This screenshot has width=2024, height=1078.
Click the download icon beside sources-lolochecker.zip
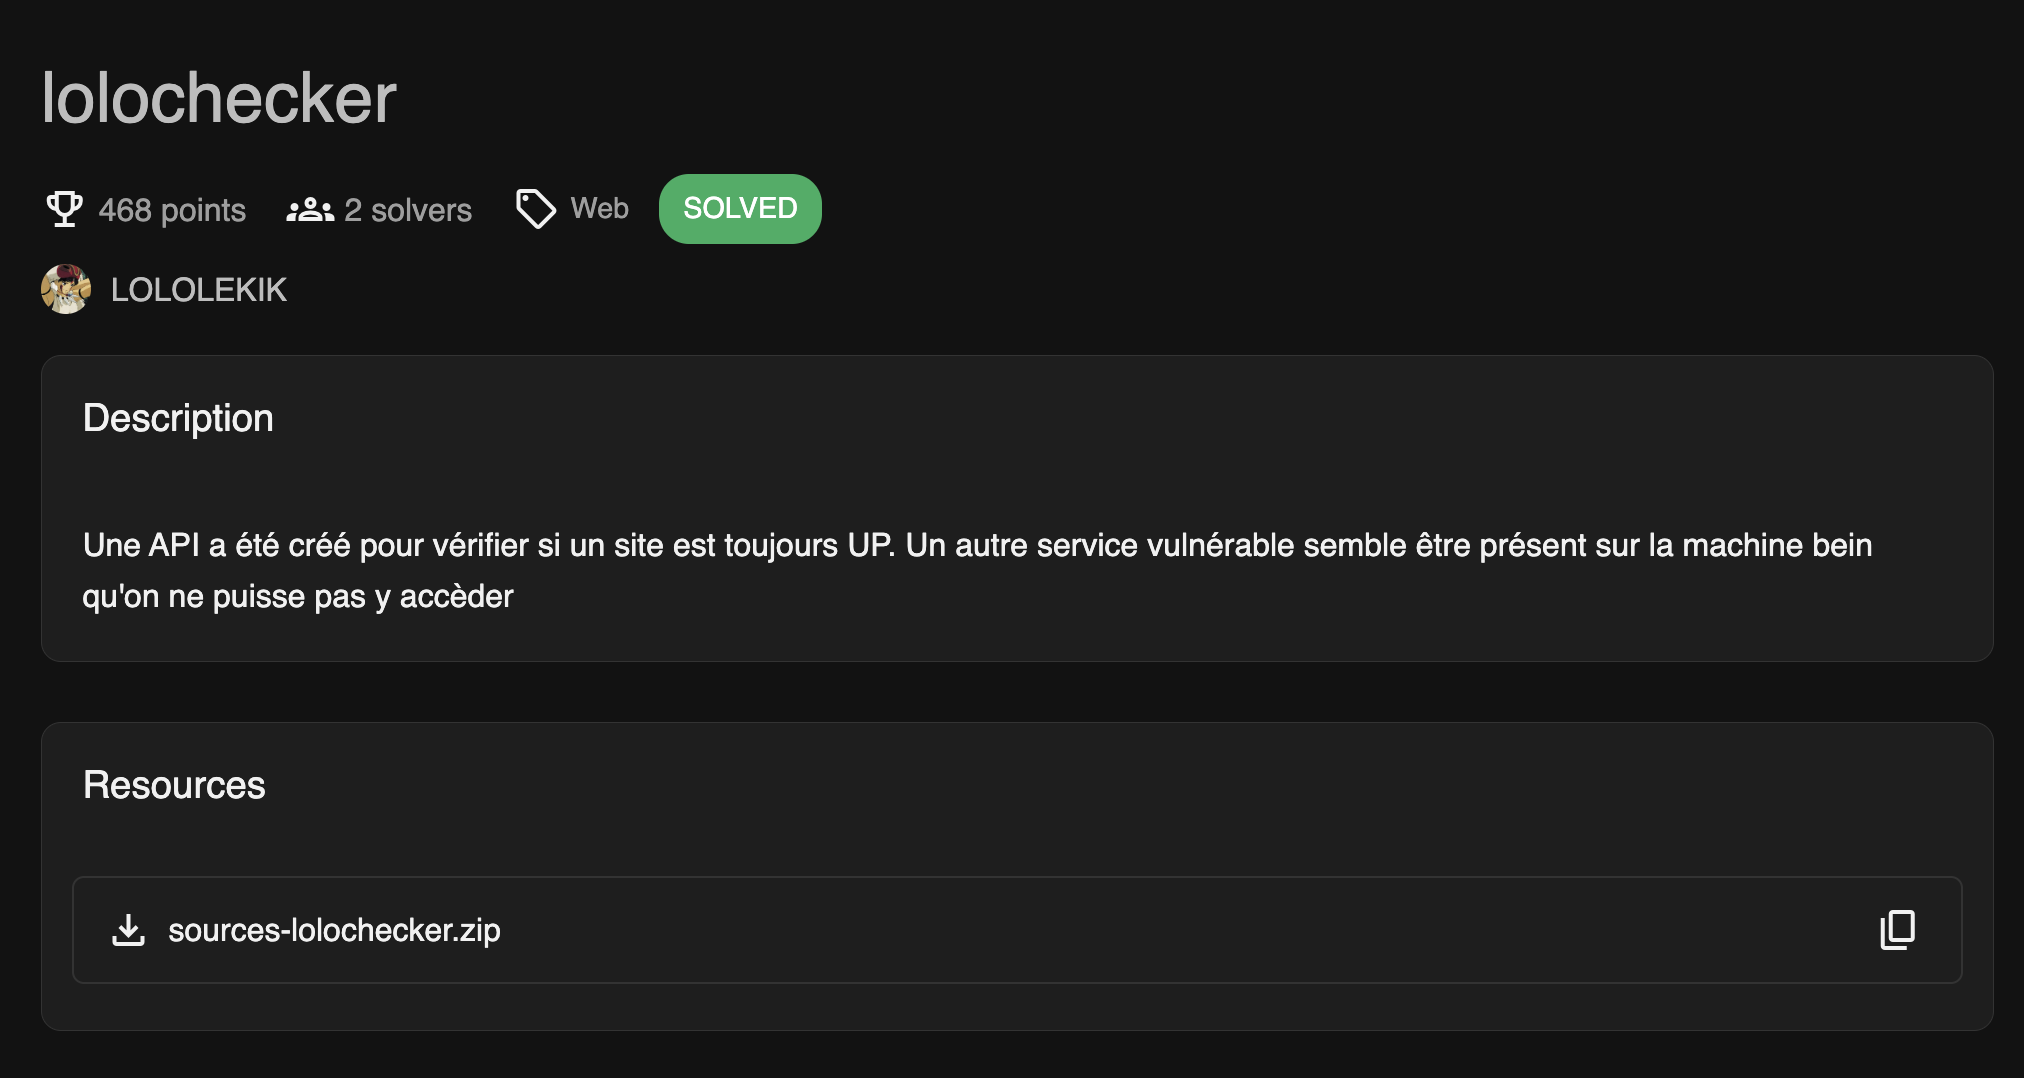[128, 930]
